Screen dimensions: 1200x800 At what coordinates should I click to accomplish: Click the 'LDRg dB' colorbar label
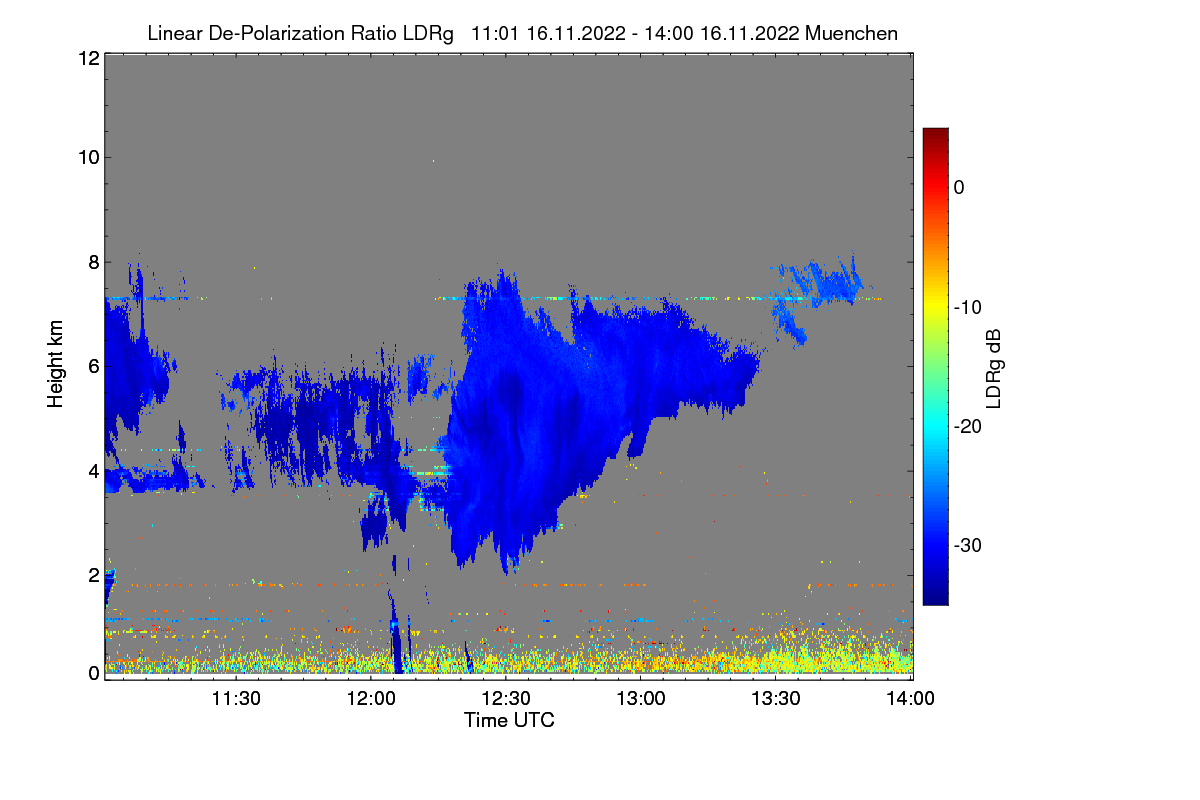click(x=993, y=368)
